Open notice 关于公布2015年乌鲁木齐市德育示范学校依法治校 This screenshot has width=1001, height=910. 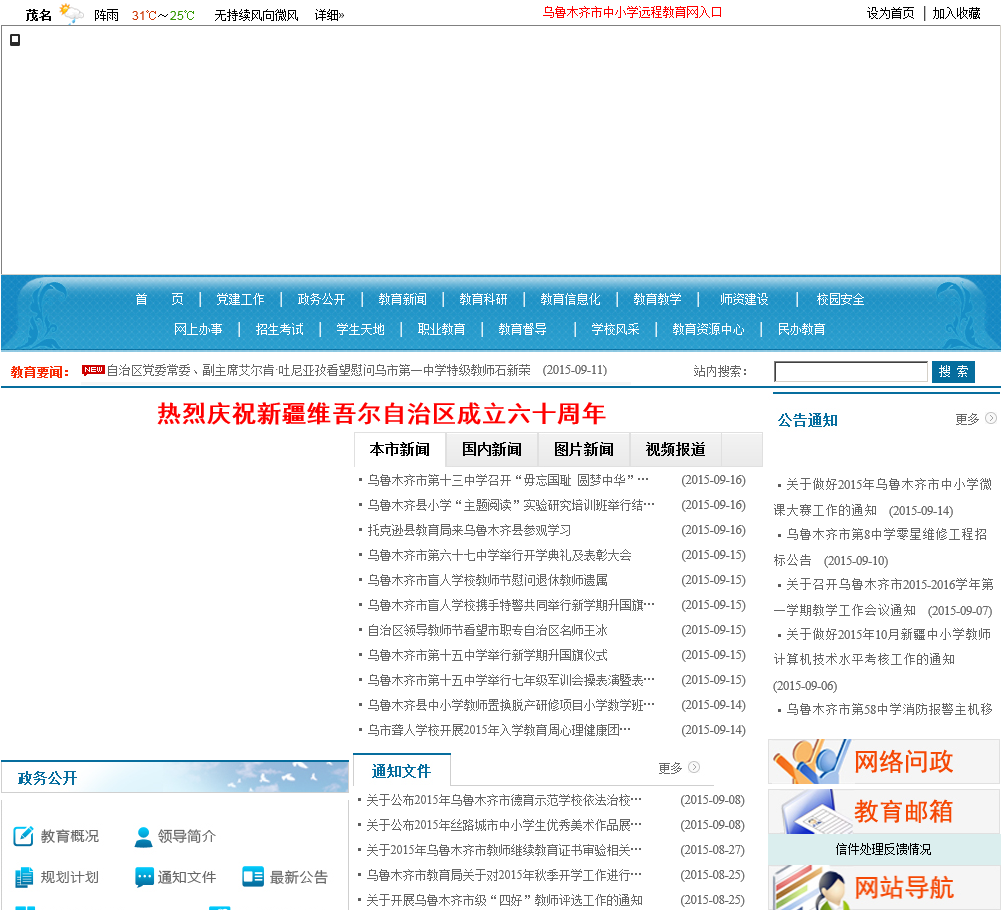tap(504, 800)
